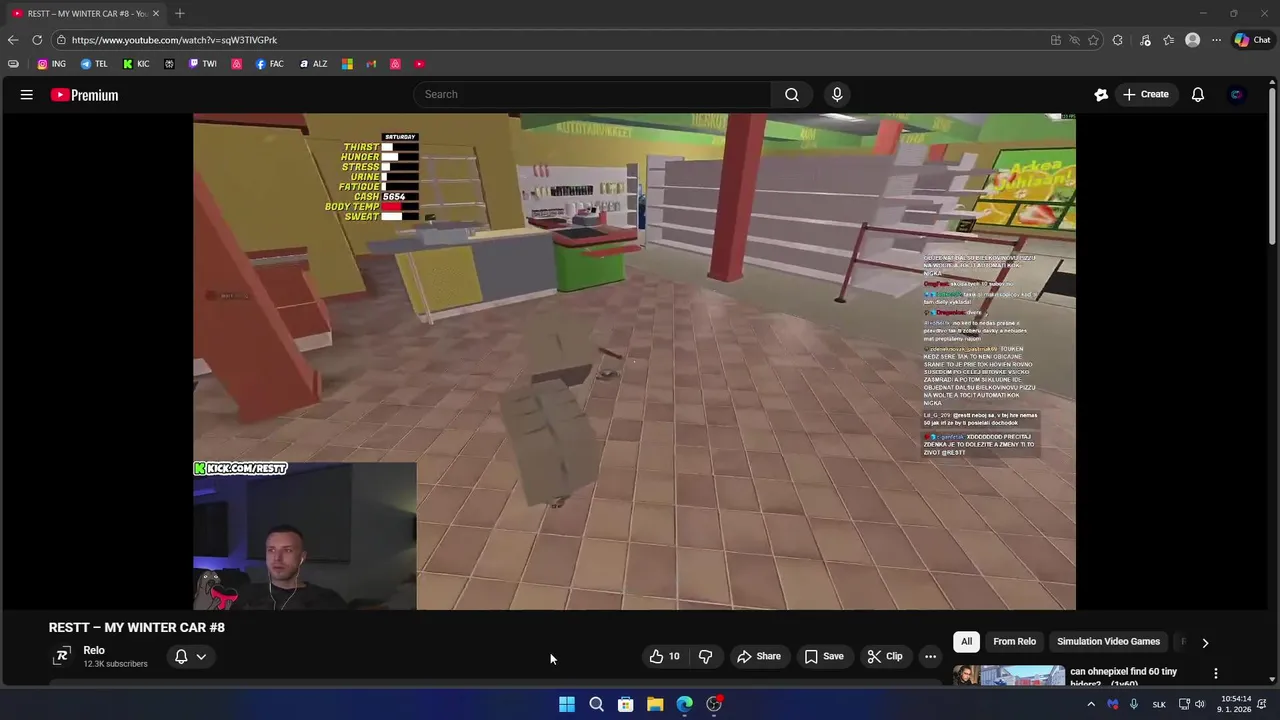Share the video
1280x720 pixels.
point(759,656)
